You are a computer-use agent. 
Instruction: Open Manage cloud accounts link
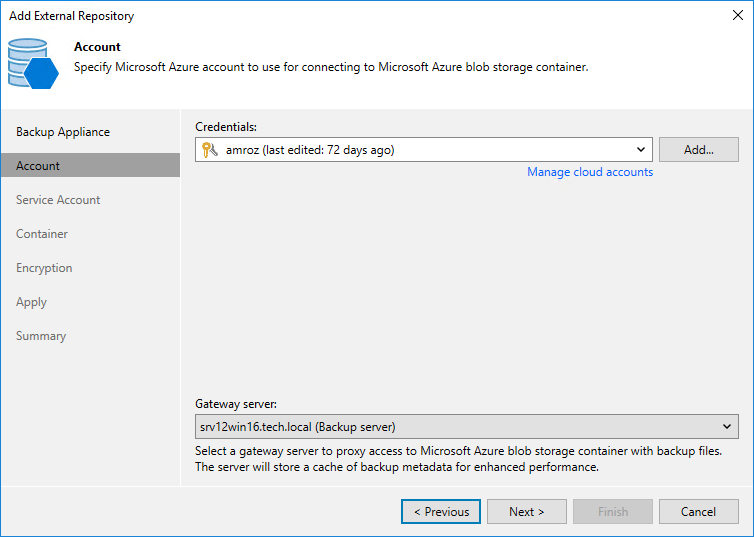[x=590, y=172]
